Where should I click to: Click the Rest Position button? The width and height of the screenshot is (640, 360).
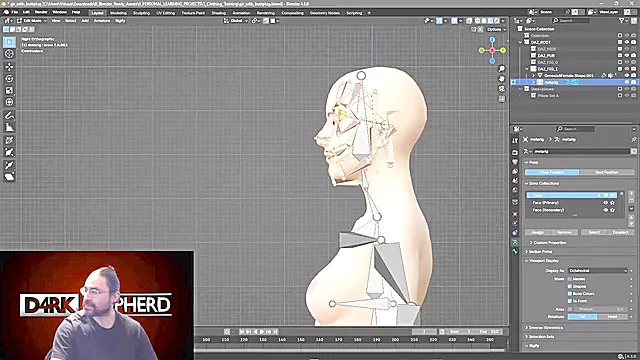[607, 172]
